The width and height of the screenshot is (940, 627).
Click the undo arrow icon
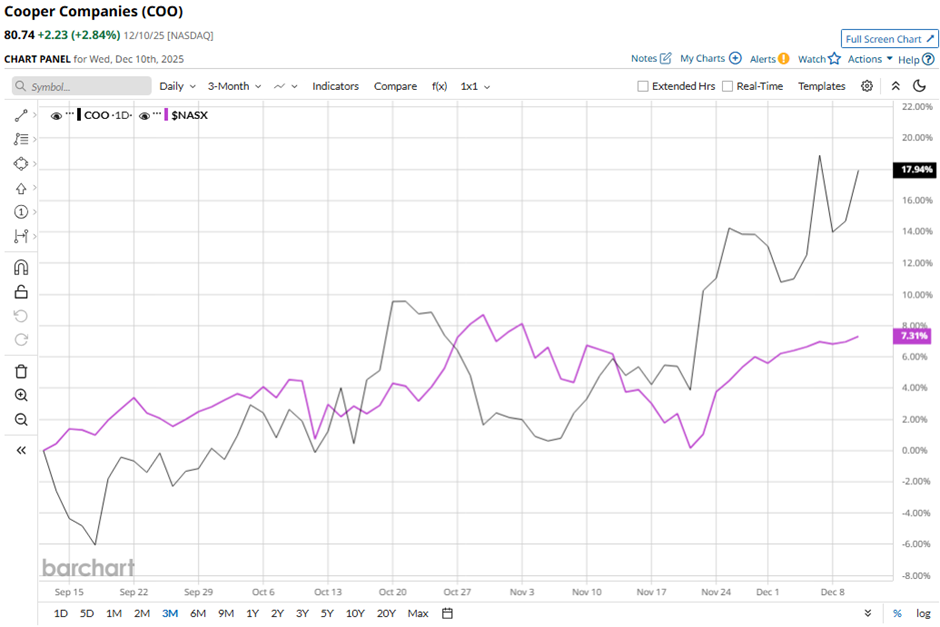click(x=21, y=316)
